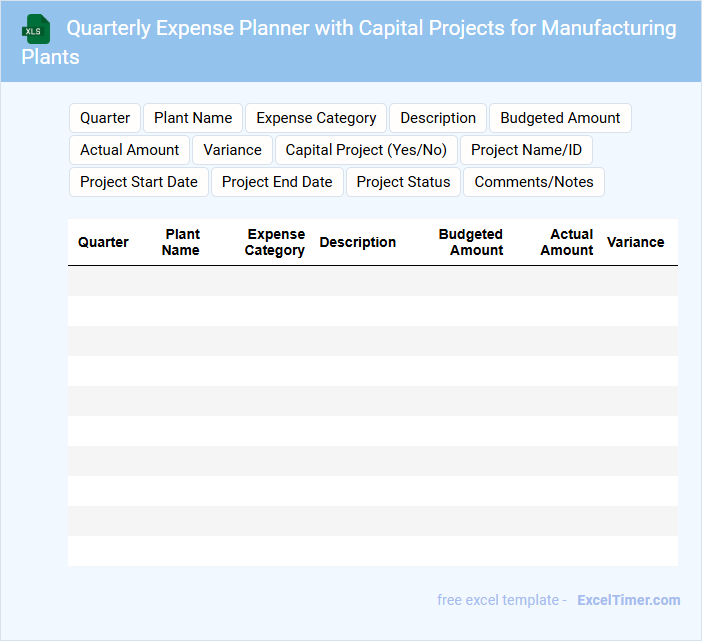Select the Project Start Date chip
This screenshot has height=641, width=702.
(x=139, y=182)
